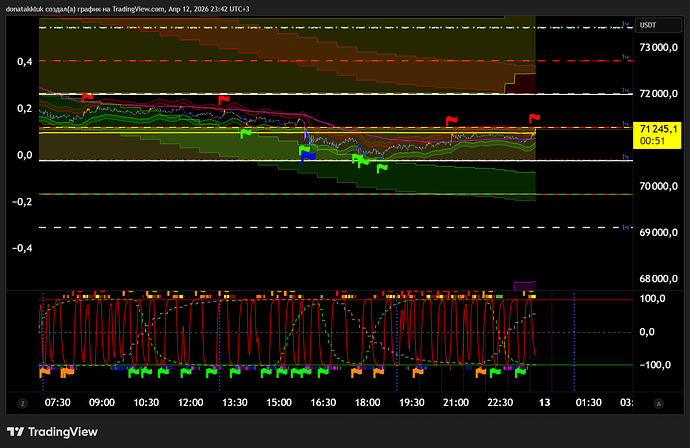Click the 1ч tag on the white 72 000,0 line
Image resolution: width=690 pixels, height=448 pixels.
[625, 90]
